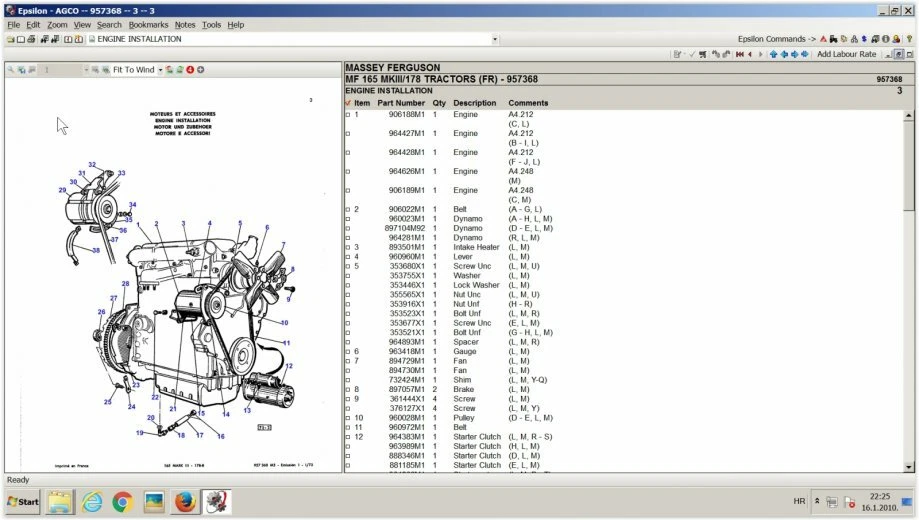Open Google Chrome from the taskbar
Viewport: 919px width, 520px height.
[x=122, y=502]
